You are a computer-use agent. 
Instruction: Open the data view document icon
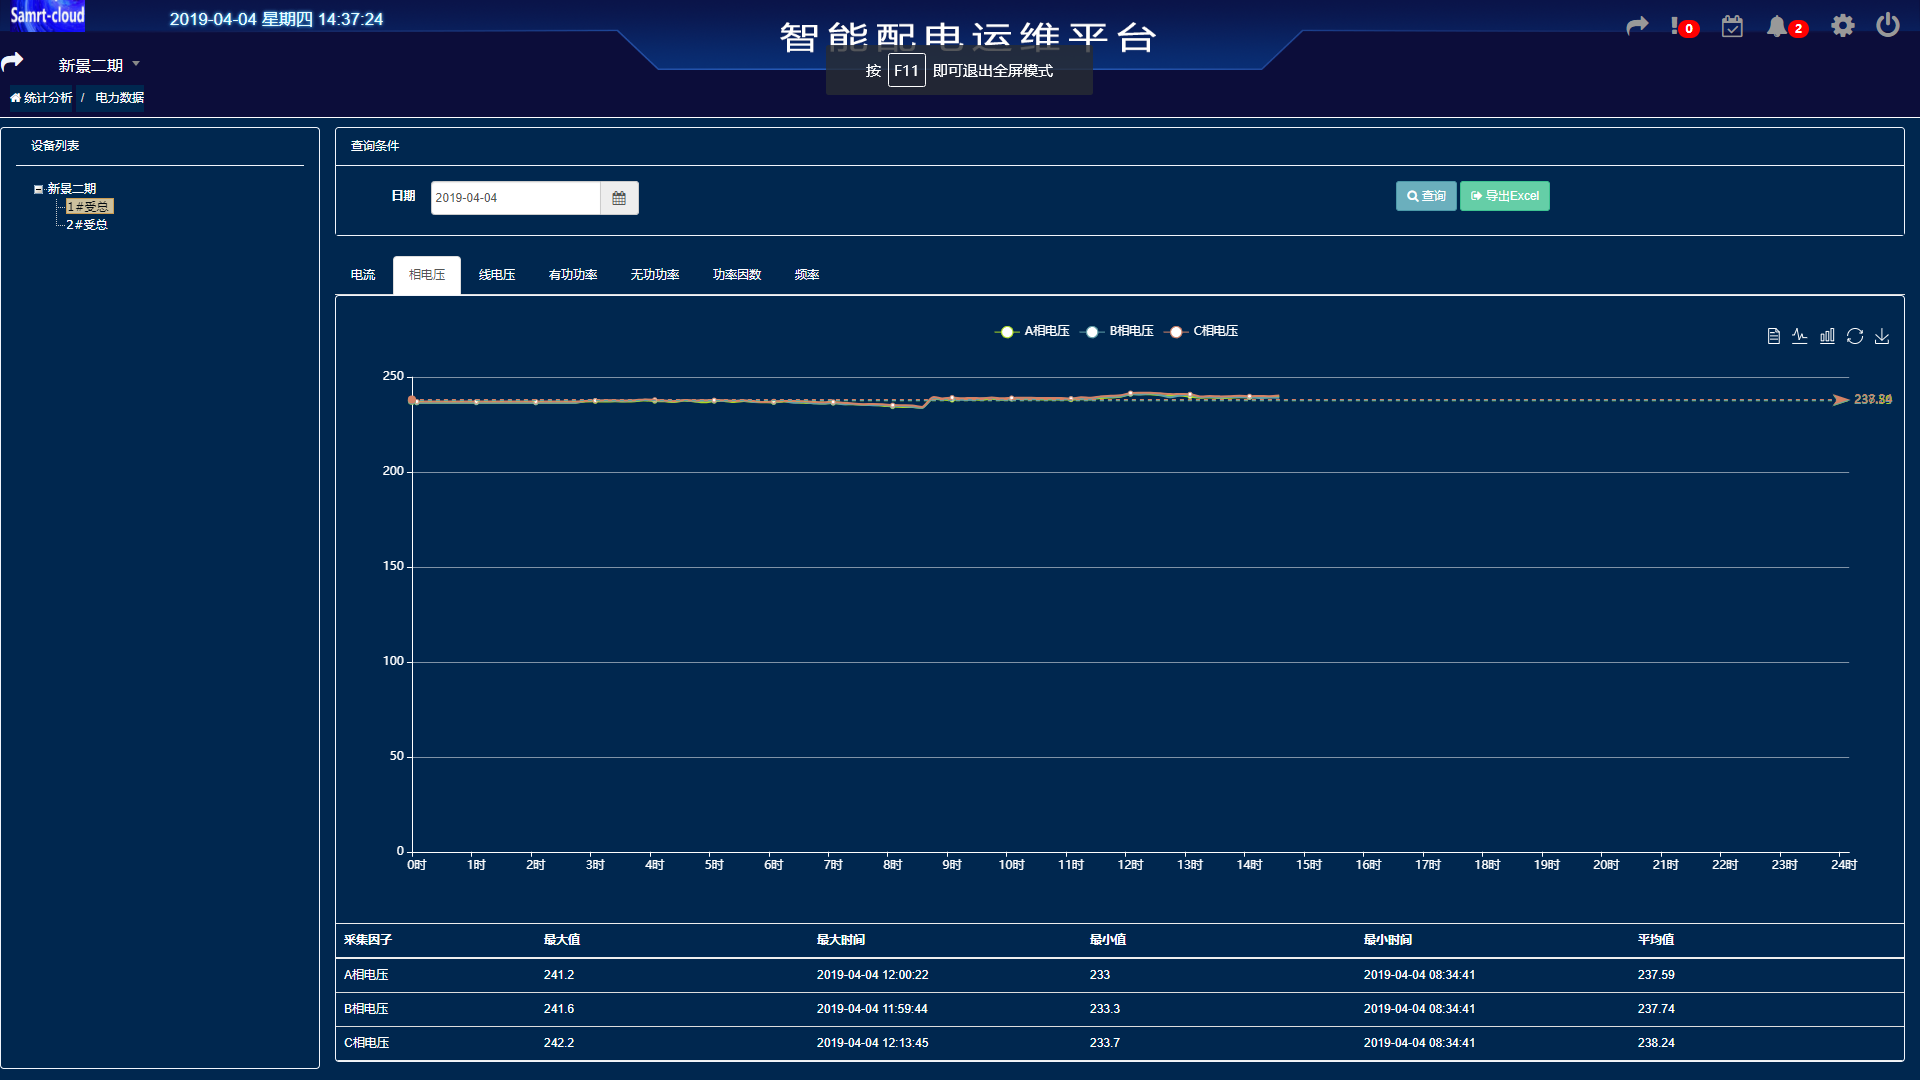pyautogui.click(x=1773, y=336)
